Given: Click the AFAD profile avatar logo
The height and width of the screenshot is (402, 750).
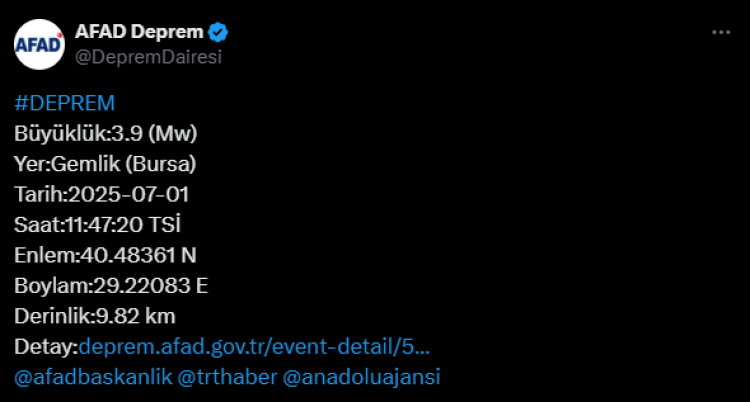Looking at the screenshot, I should tap(38, 44).
